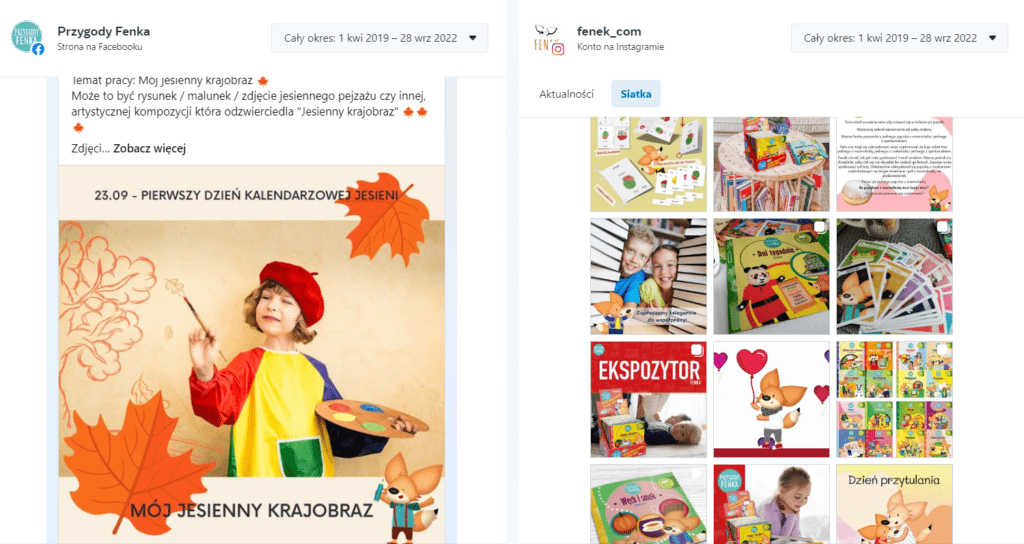Open the Dzień przytulania post thumbnail

(894, 504)
